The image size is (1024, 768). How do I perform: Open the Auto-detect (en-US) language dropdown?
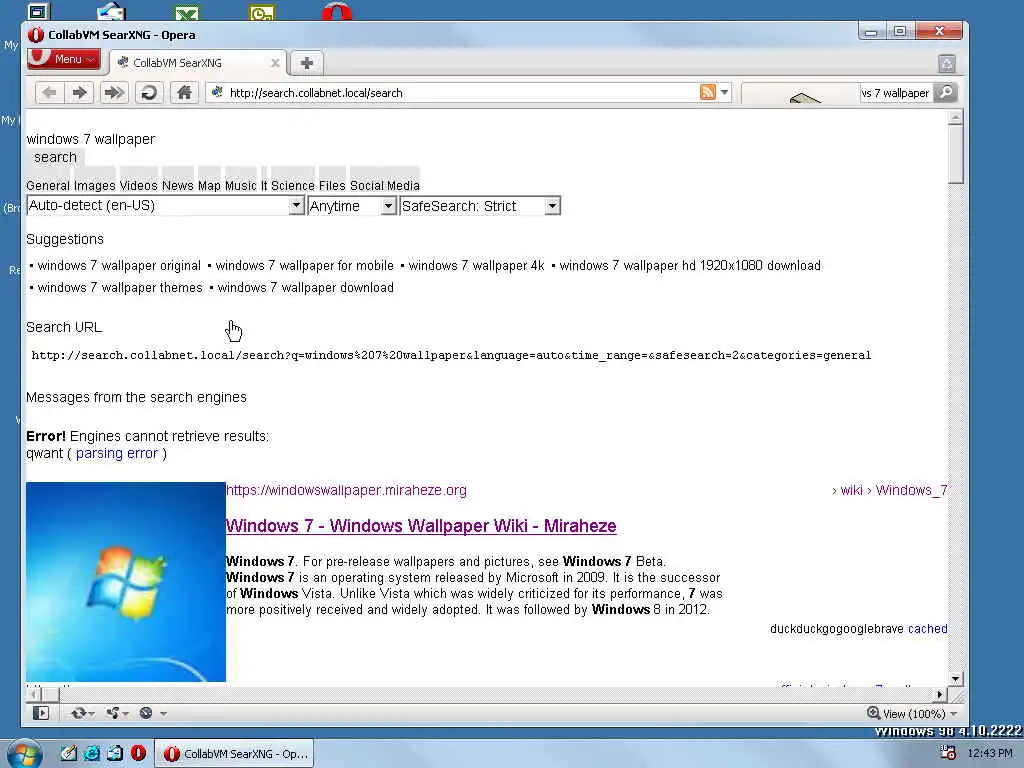165,206
